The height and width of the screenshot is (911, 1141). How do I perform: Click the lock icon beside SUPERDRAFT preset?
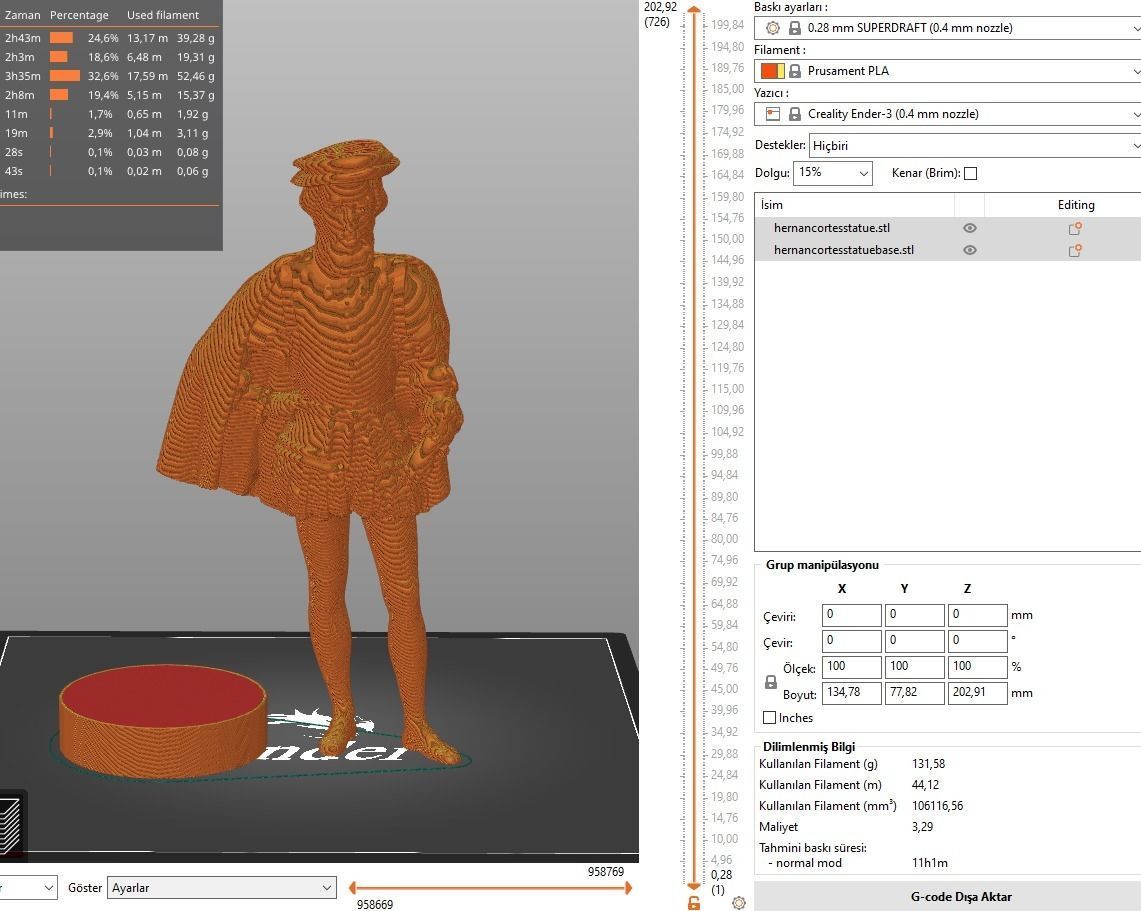795,28
